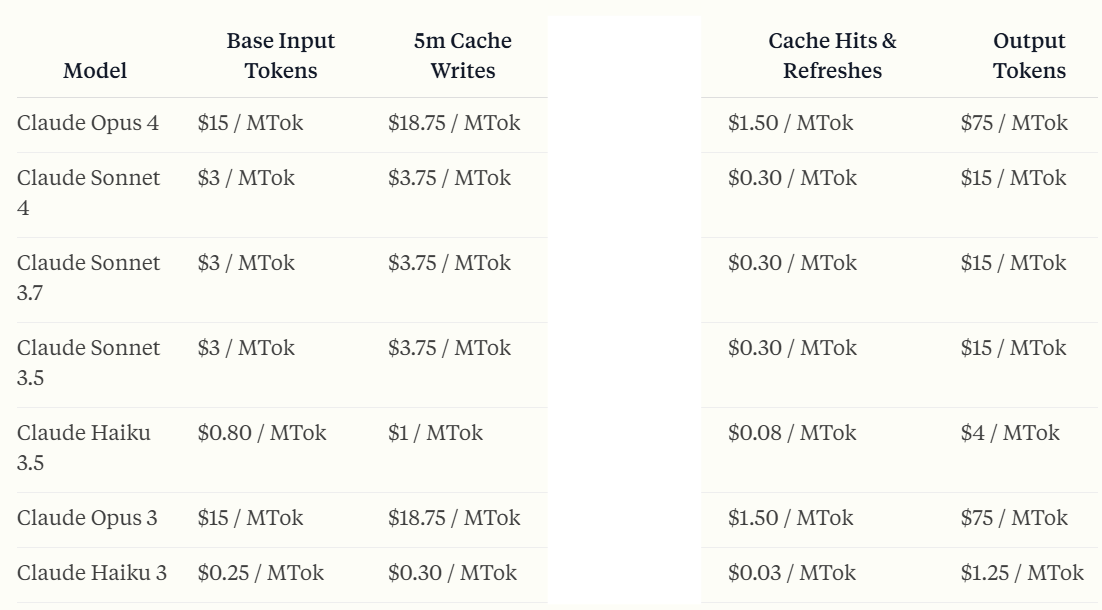The height and width of the screenshot is (610, 1102).
Task: Select the Cache Hits & Refreshes header
Action: coord(832,56)
